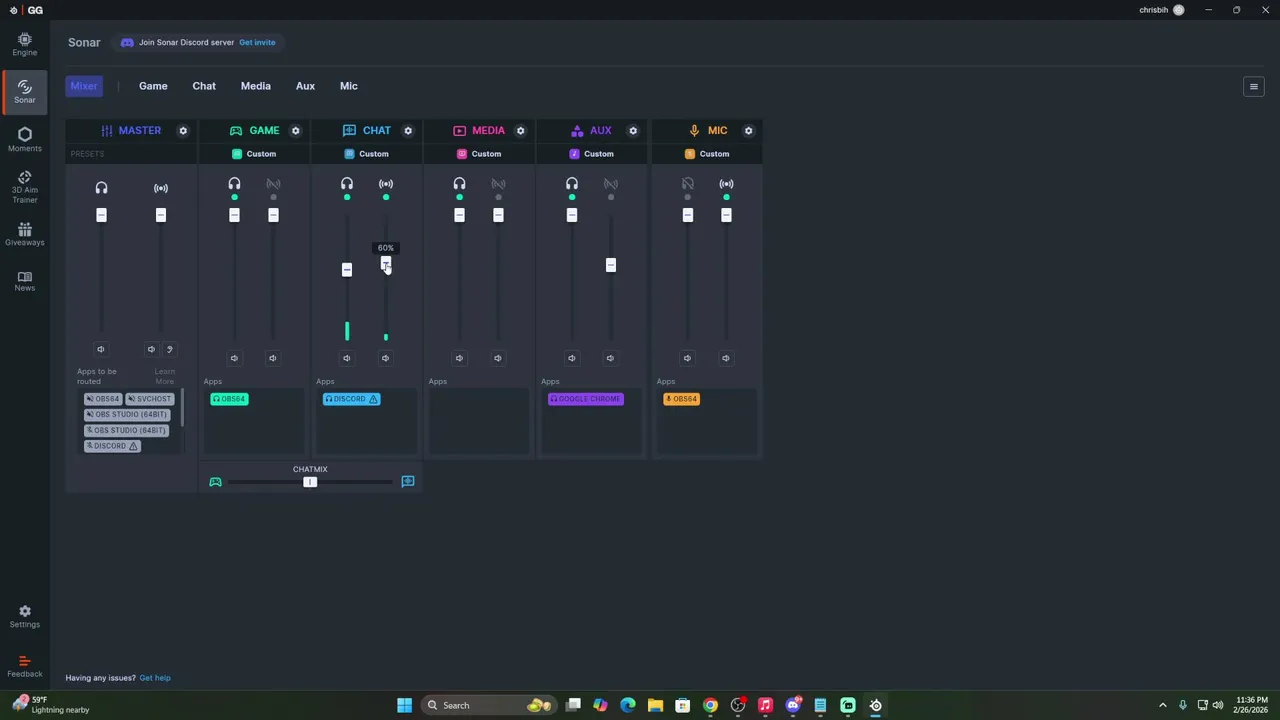Mute GAME headphone output
The image size is (1280, 720).
click(x=234, y=358)
